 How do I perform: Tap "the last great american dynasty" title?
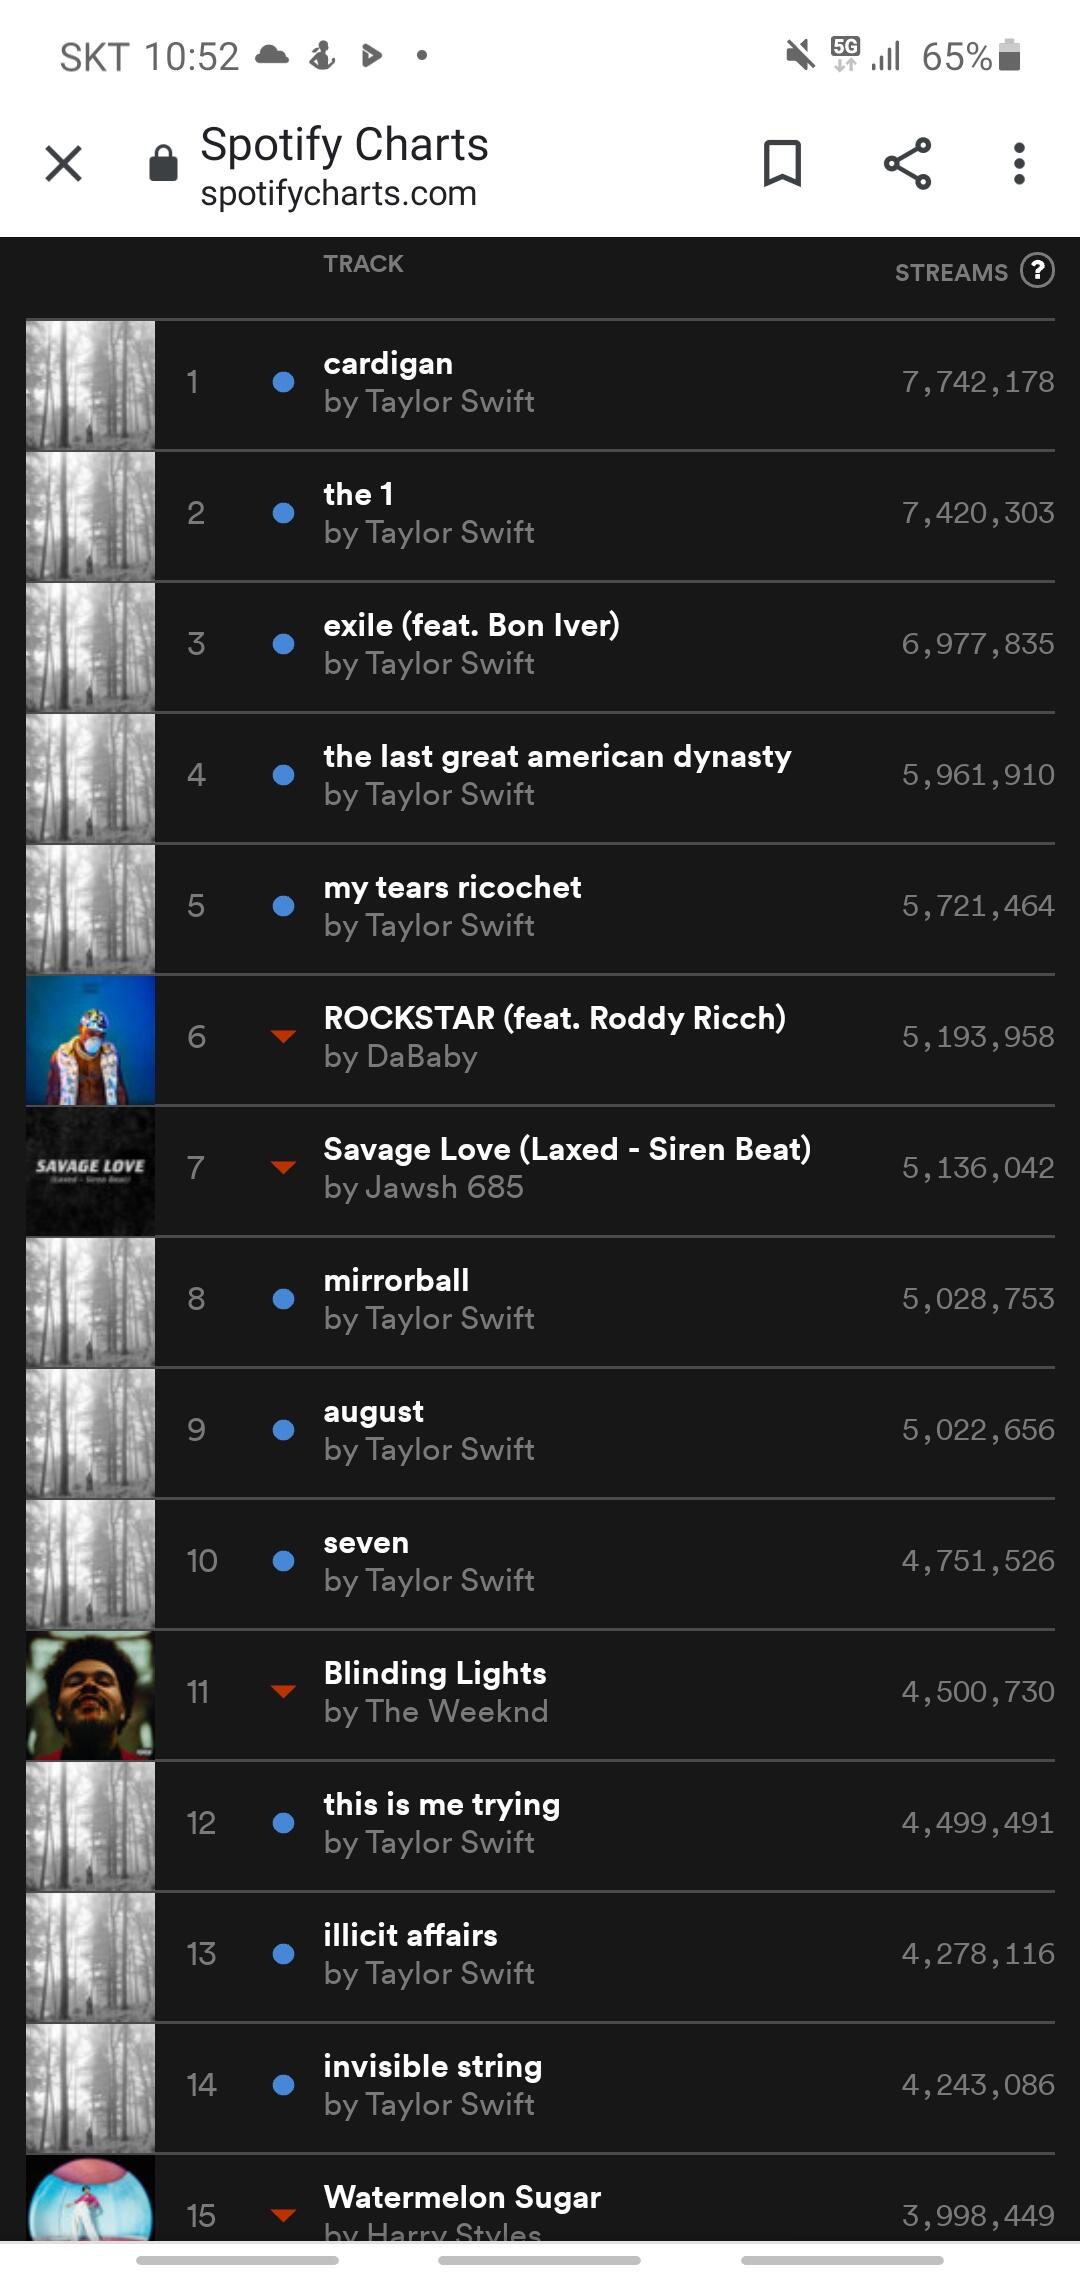point(557,756)
